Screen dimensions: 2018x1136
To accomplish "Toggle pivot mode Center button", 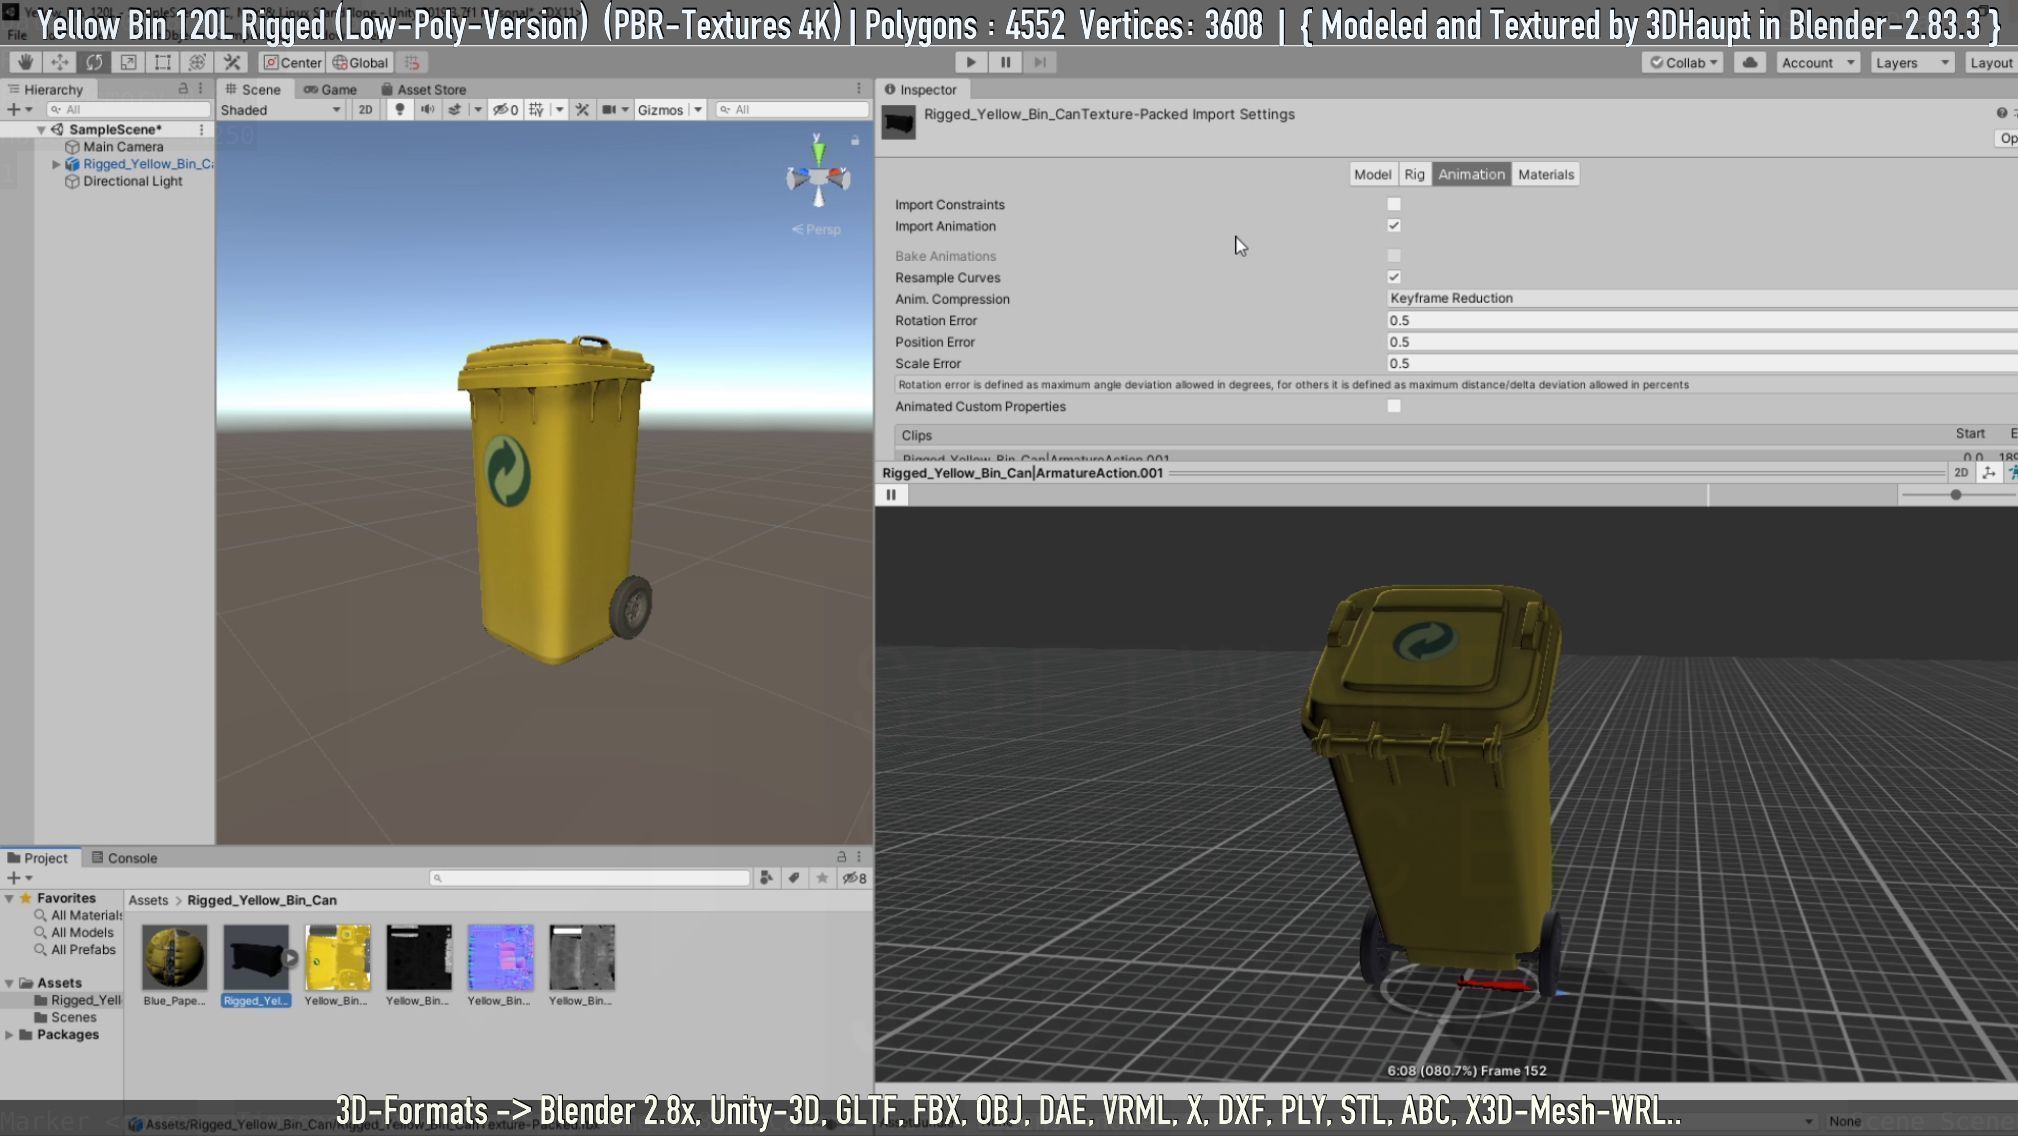I will 292,62.
